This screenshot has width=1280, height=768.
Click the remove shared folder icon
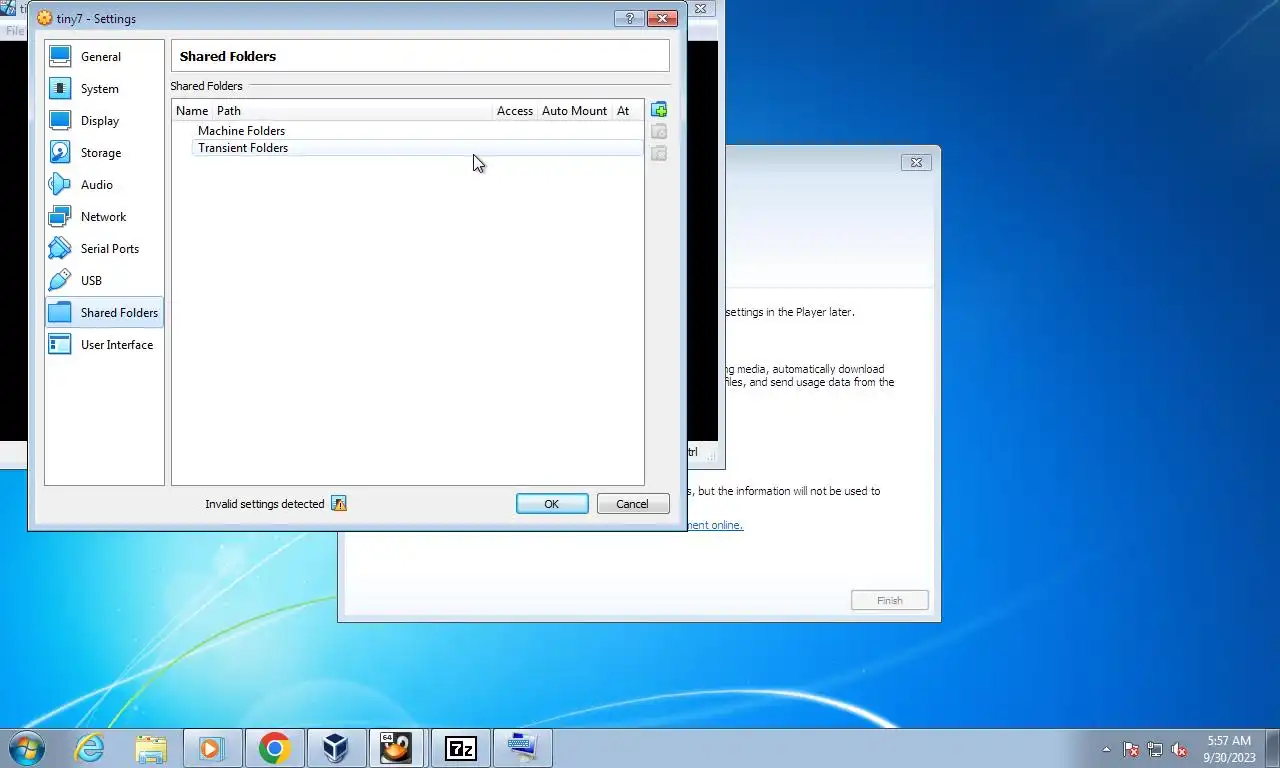(659, 154)
